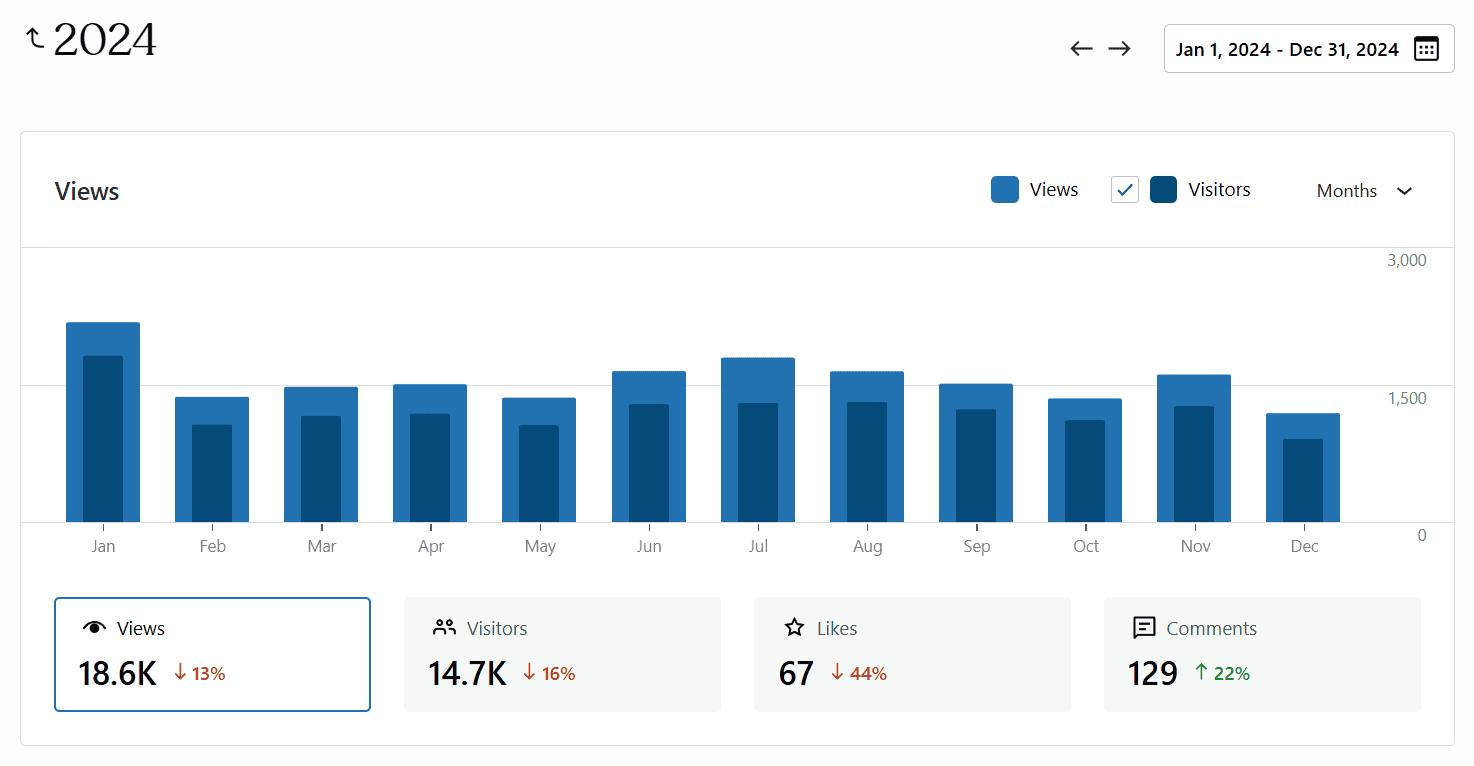This screenshot has height=766, width=1474.
Task: Click the 16% decrease indicator for Visitors
Action: (x=549, y=674)
